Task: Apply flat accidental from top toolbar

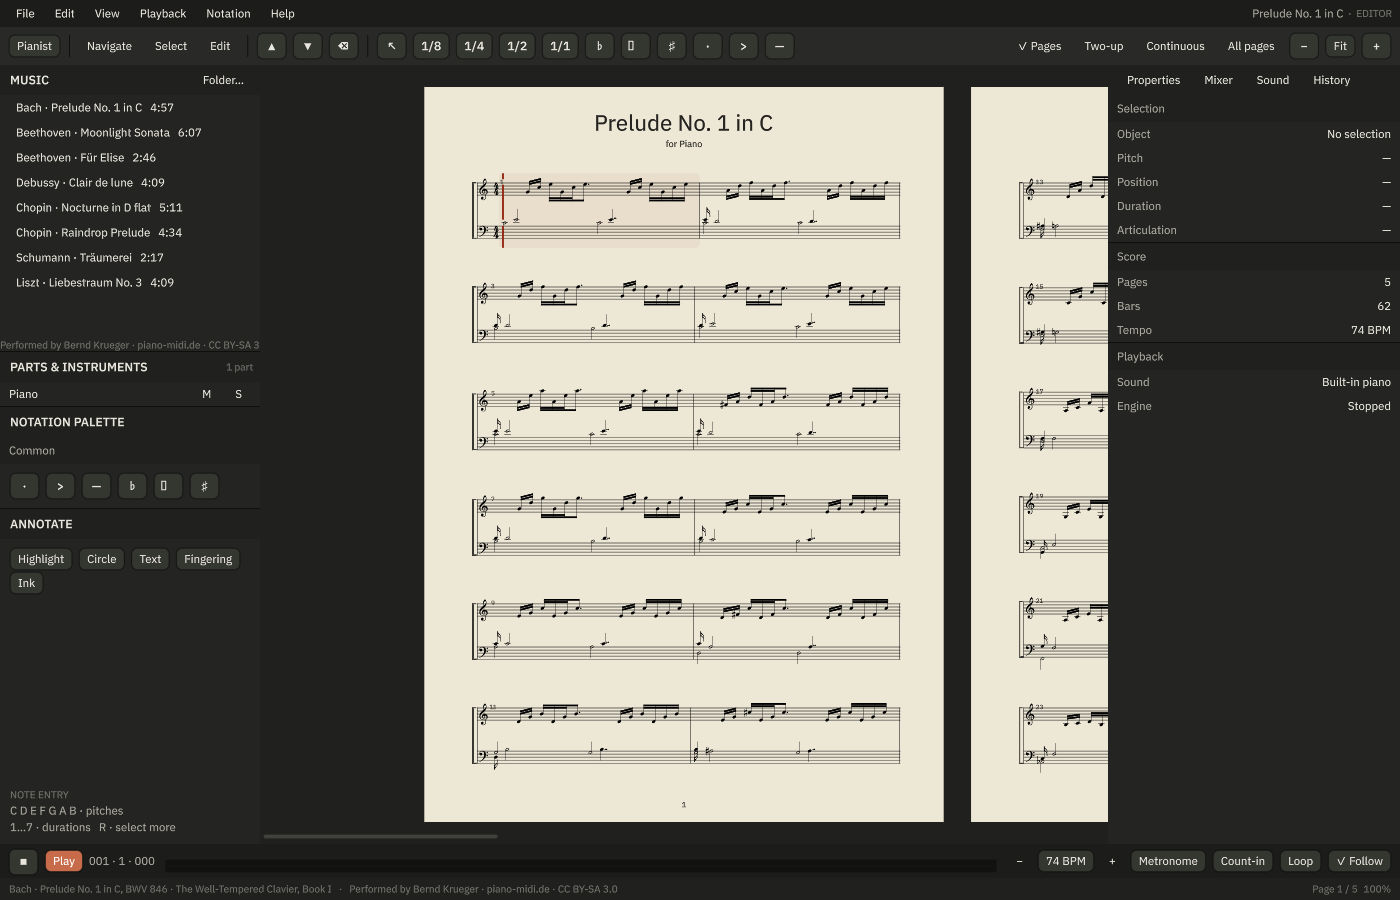Action: (599, 46)
